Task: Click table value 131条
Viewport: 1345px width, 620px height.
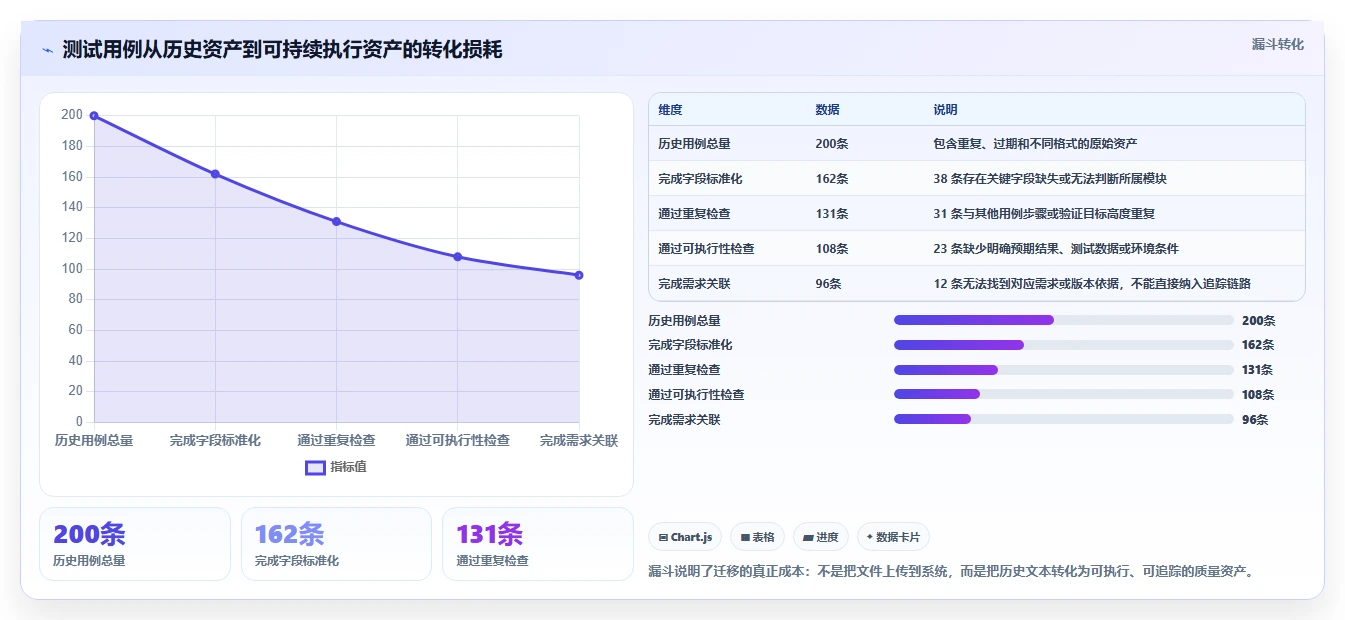Action: tap(832, 214)
